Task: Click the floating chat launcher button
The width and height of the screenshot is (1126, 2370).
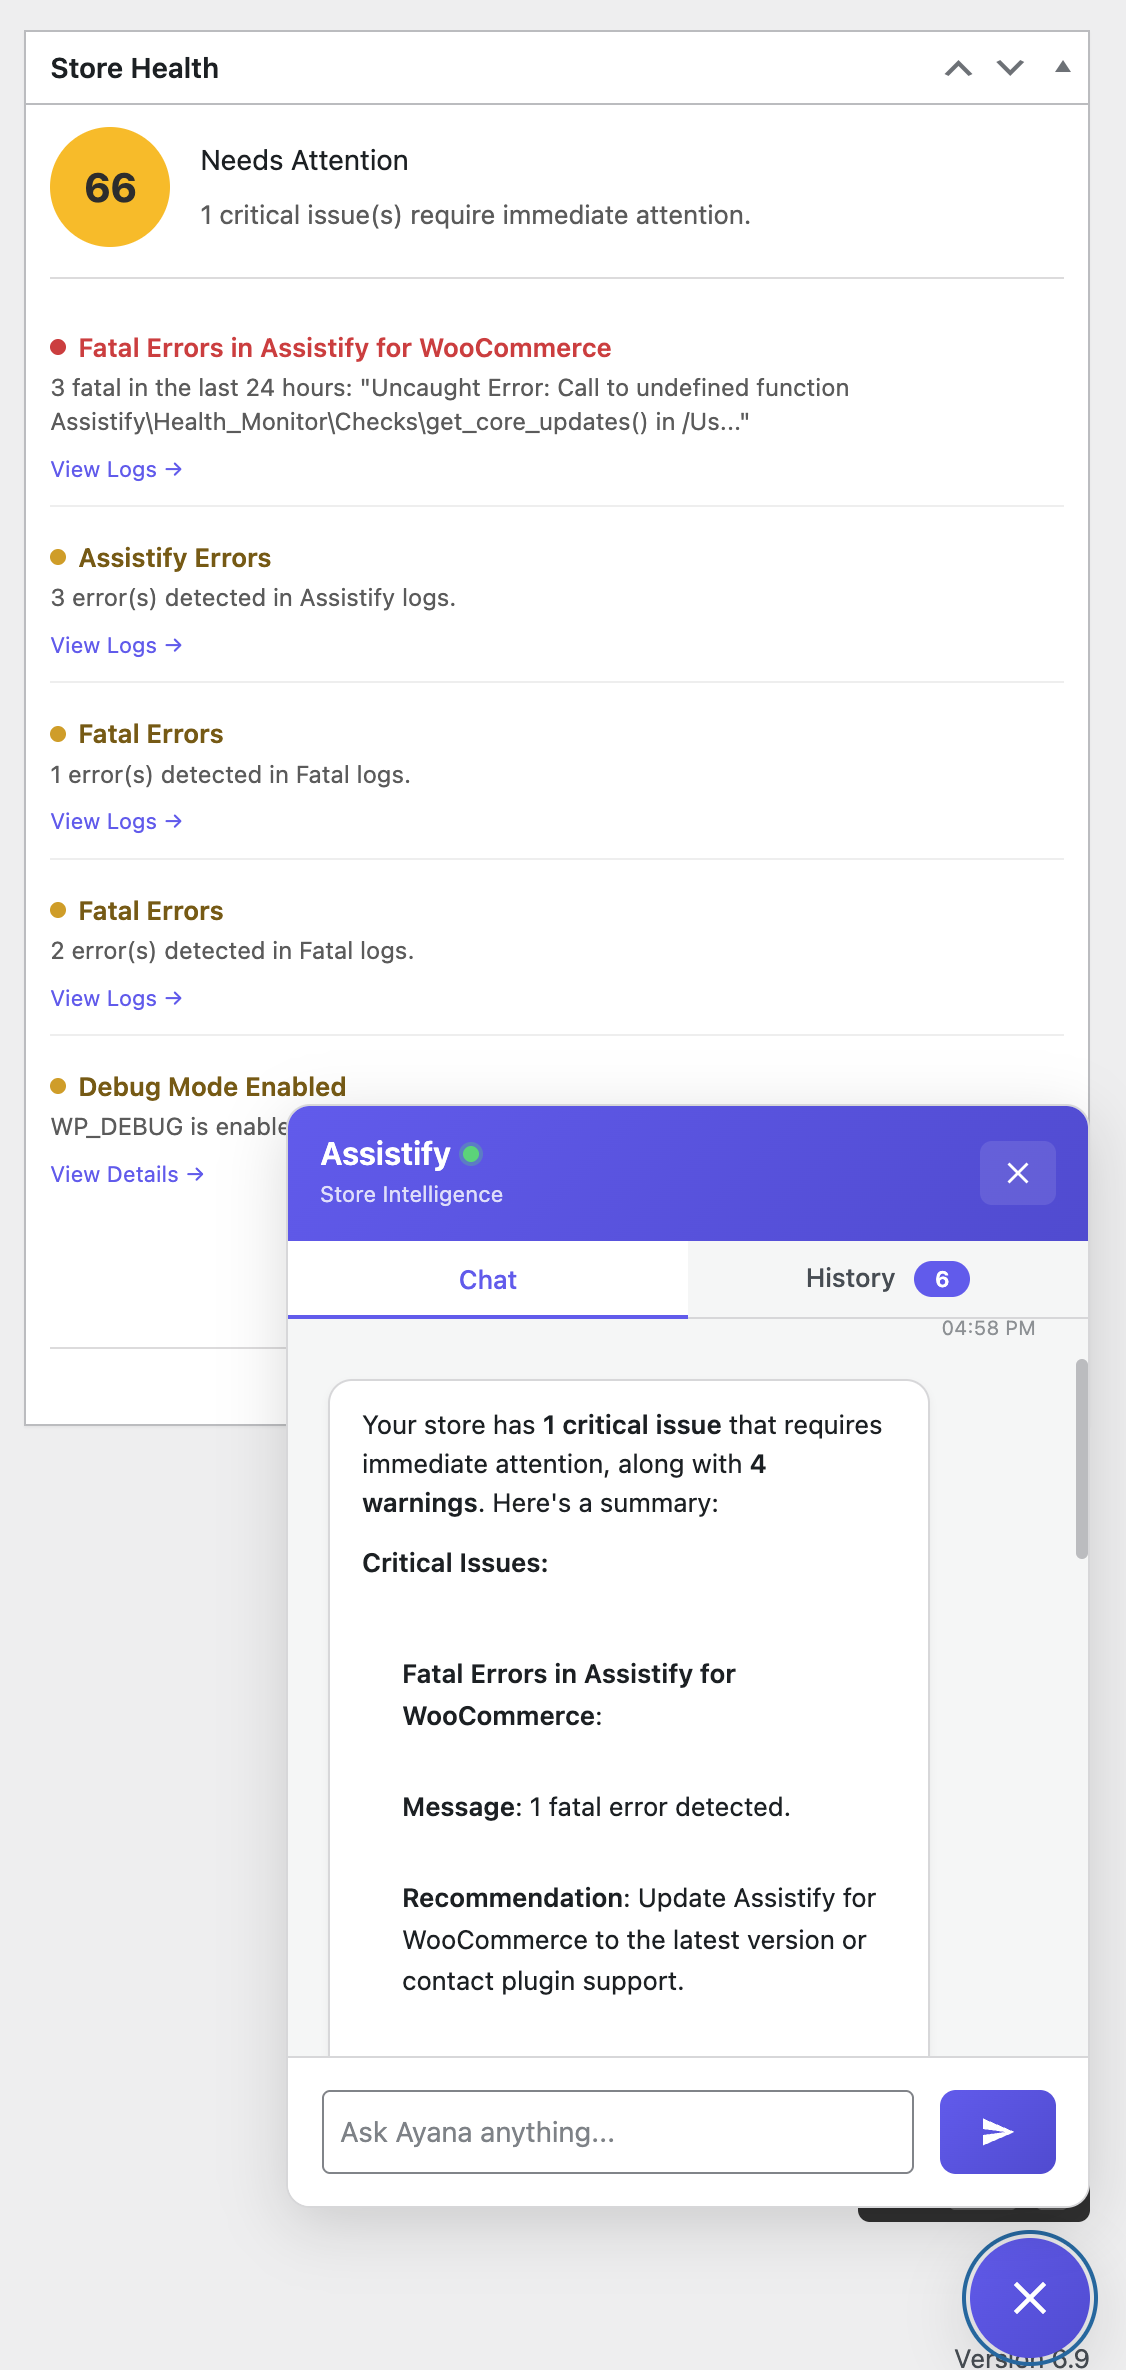Action: (1029, 2297)
